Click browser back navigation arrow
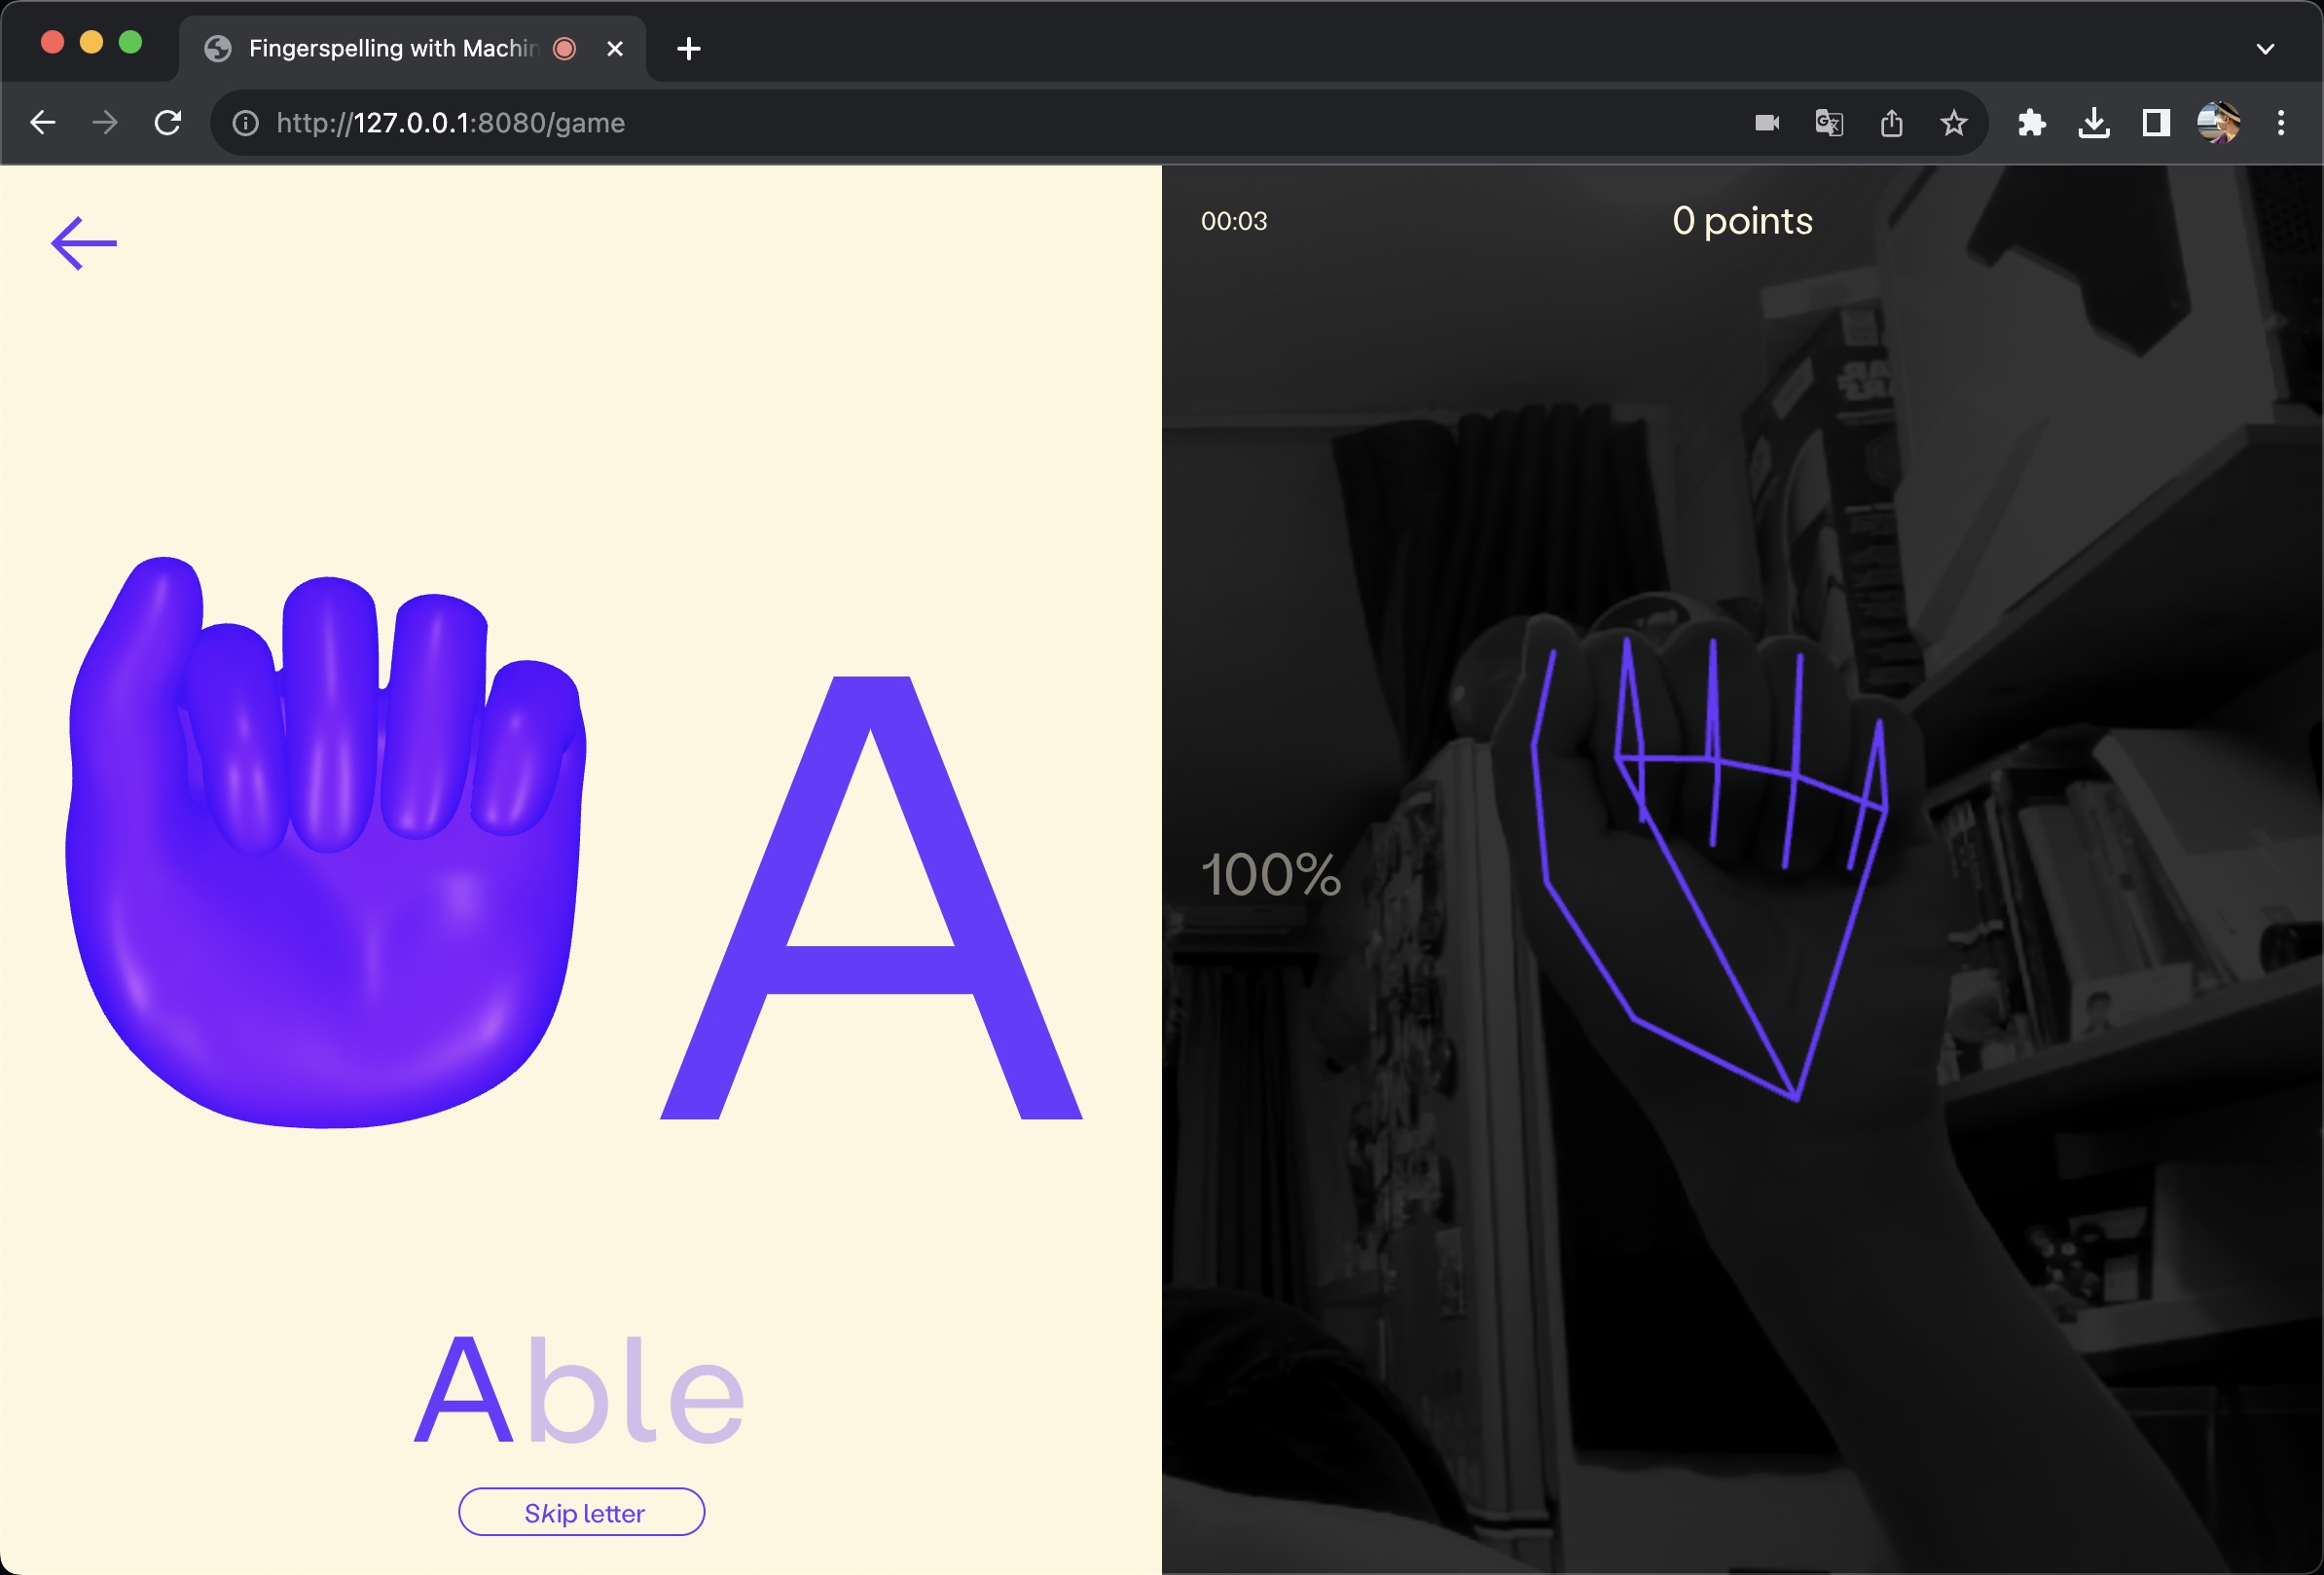 [43, 123]
